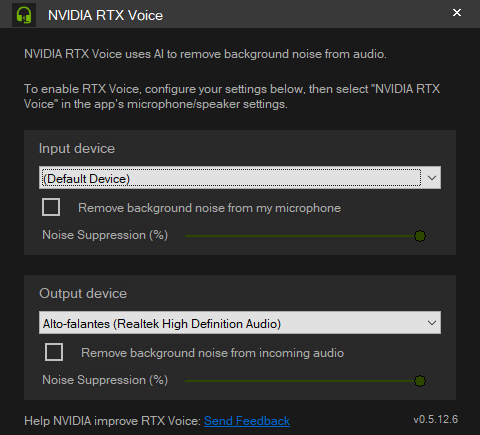480x435 pixels.
Task: Click the "Output device" section heading
Action: (83, 293)
